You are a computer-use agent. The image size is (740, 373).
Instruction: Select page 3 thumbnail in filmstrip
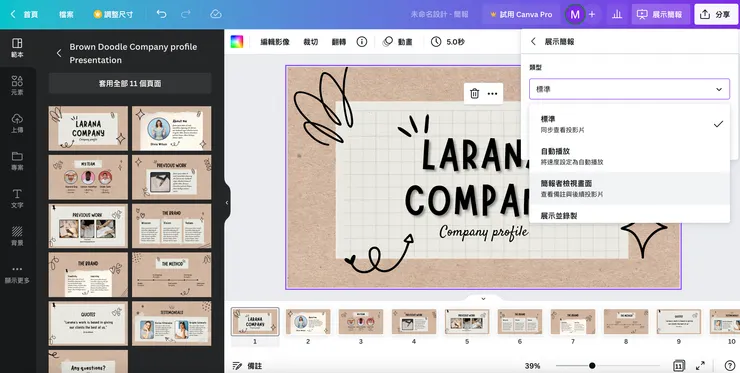point(361,322)
